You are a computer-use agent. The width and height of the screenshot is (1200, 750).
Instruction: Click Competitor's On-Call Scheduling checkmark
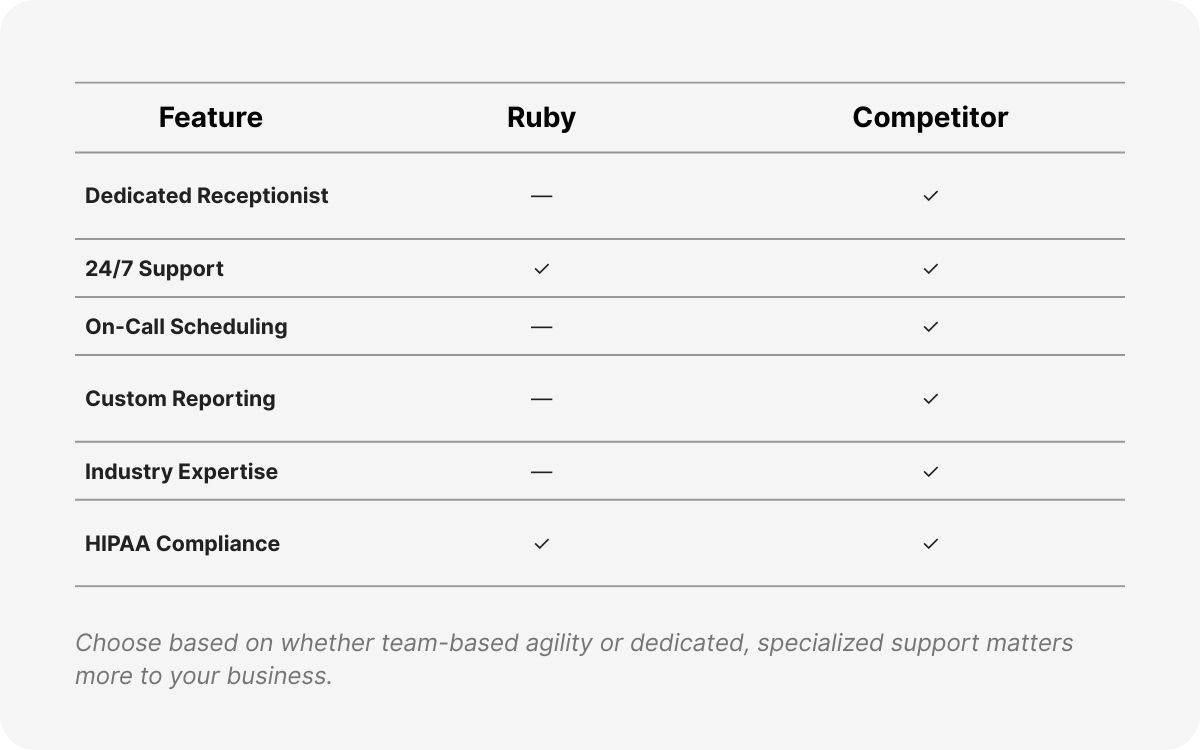click(x=930, y=327)
